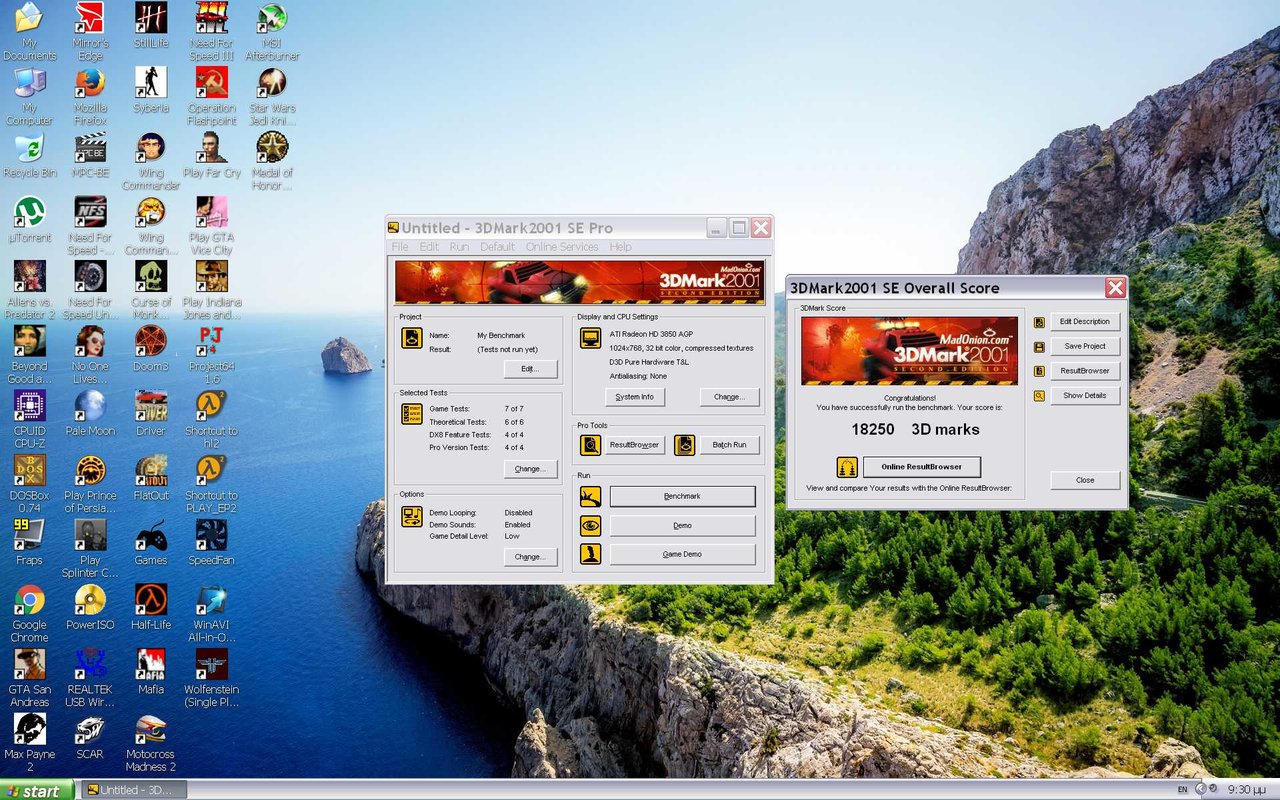Select the Half-Life desktop icon
This screenshot has width=1280, height=800.
pyautogui.click(x=151, y=606)
